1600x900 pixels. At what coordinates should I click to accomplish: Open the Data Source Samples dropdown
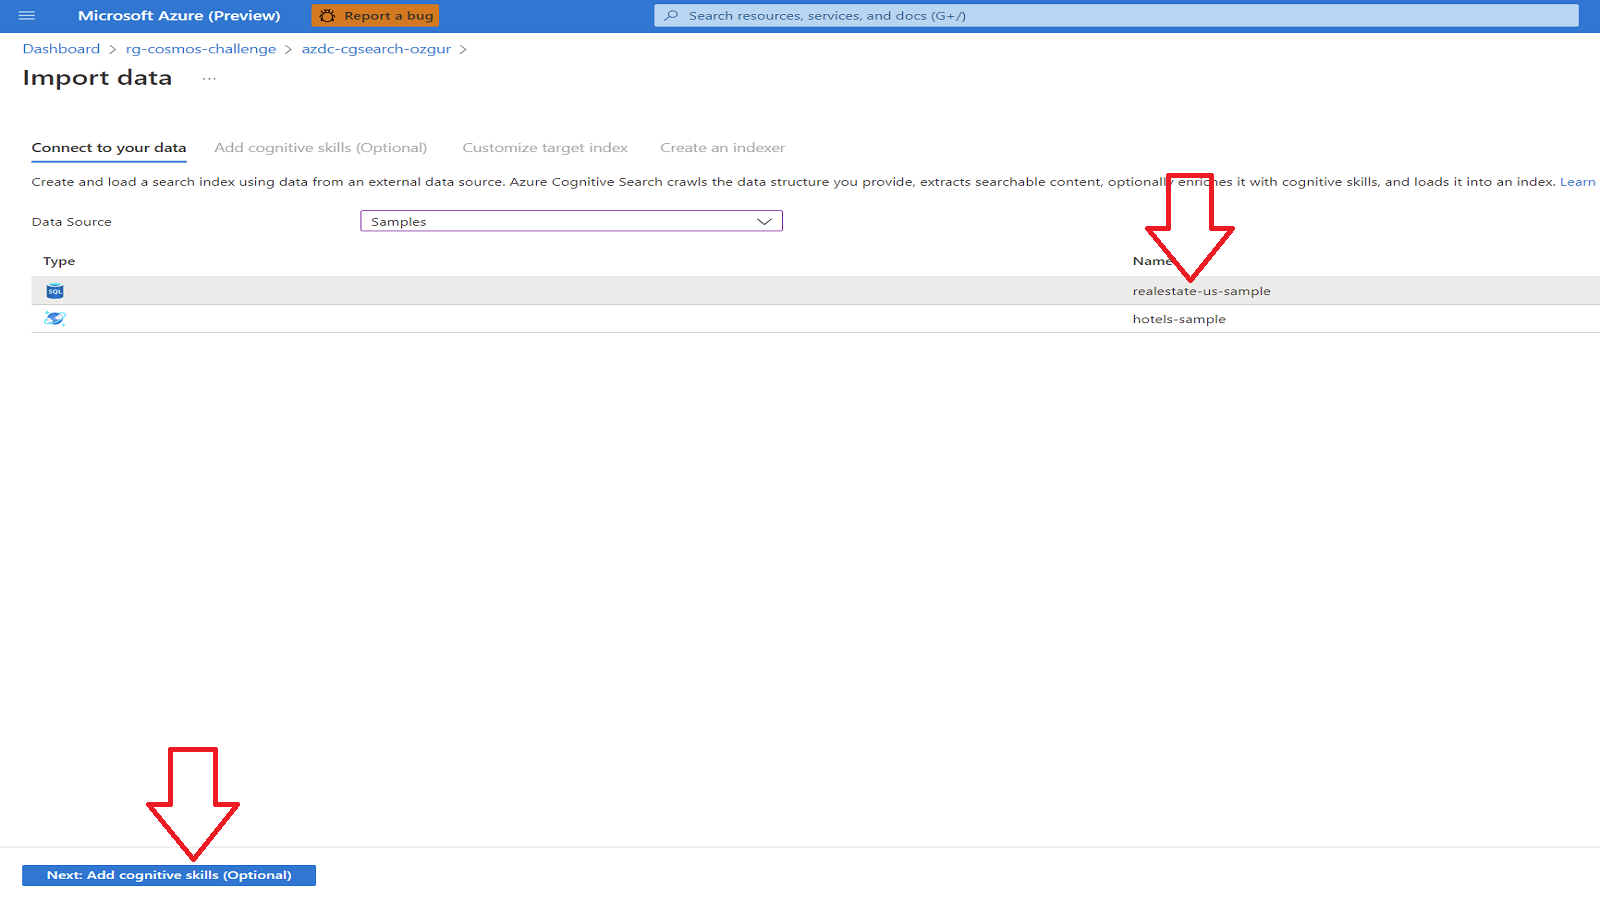[570, 221]
